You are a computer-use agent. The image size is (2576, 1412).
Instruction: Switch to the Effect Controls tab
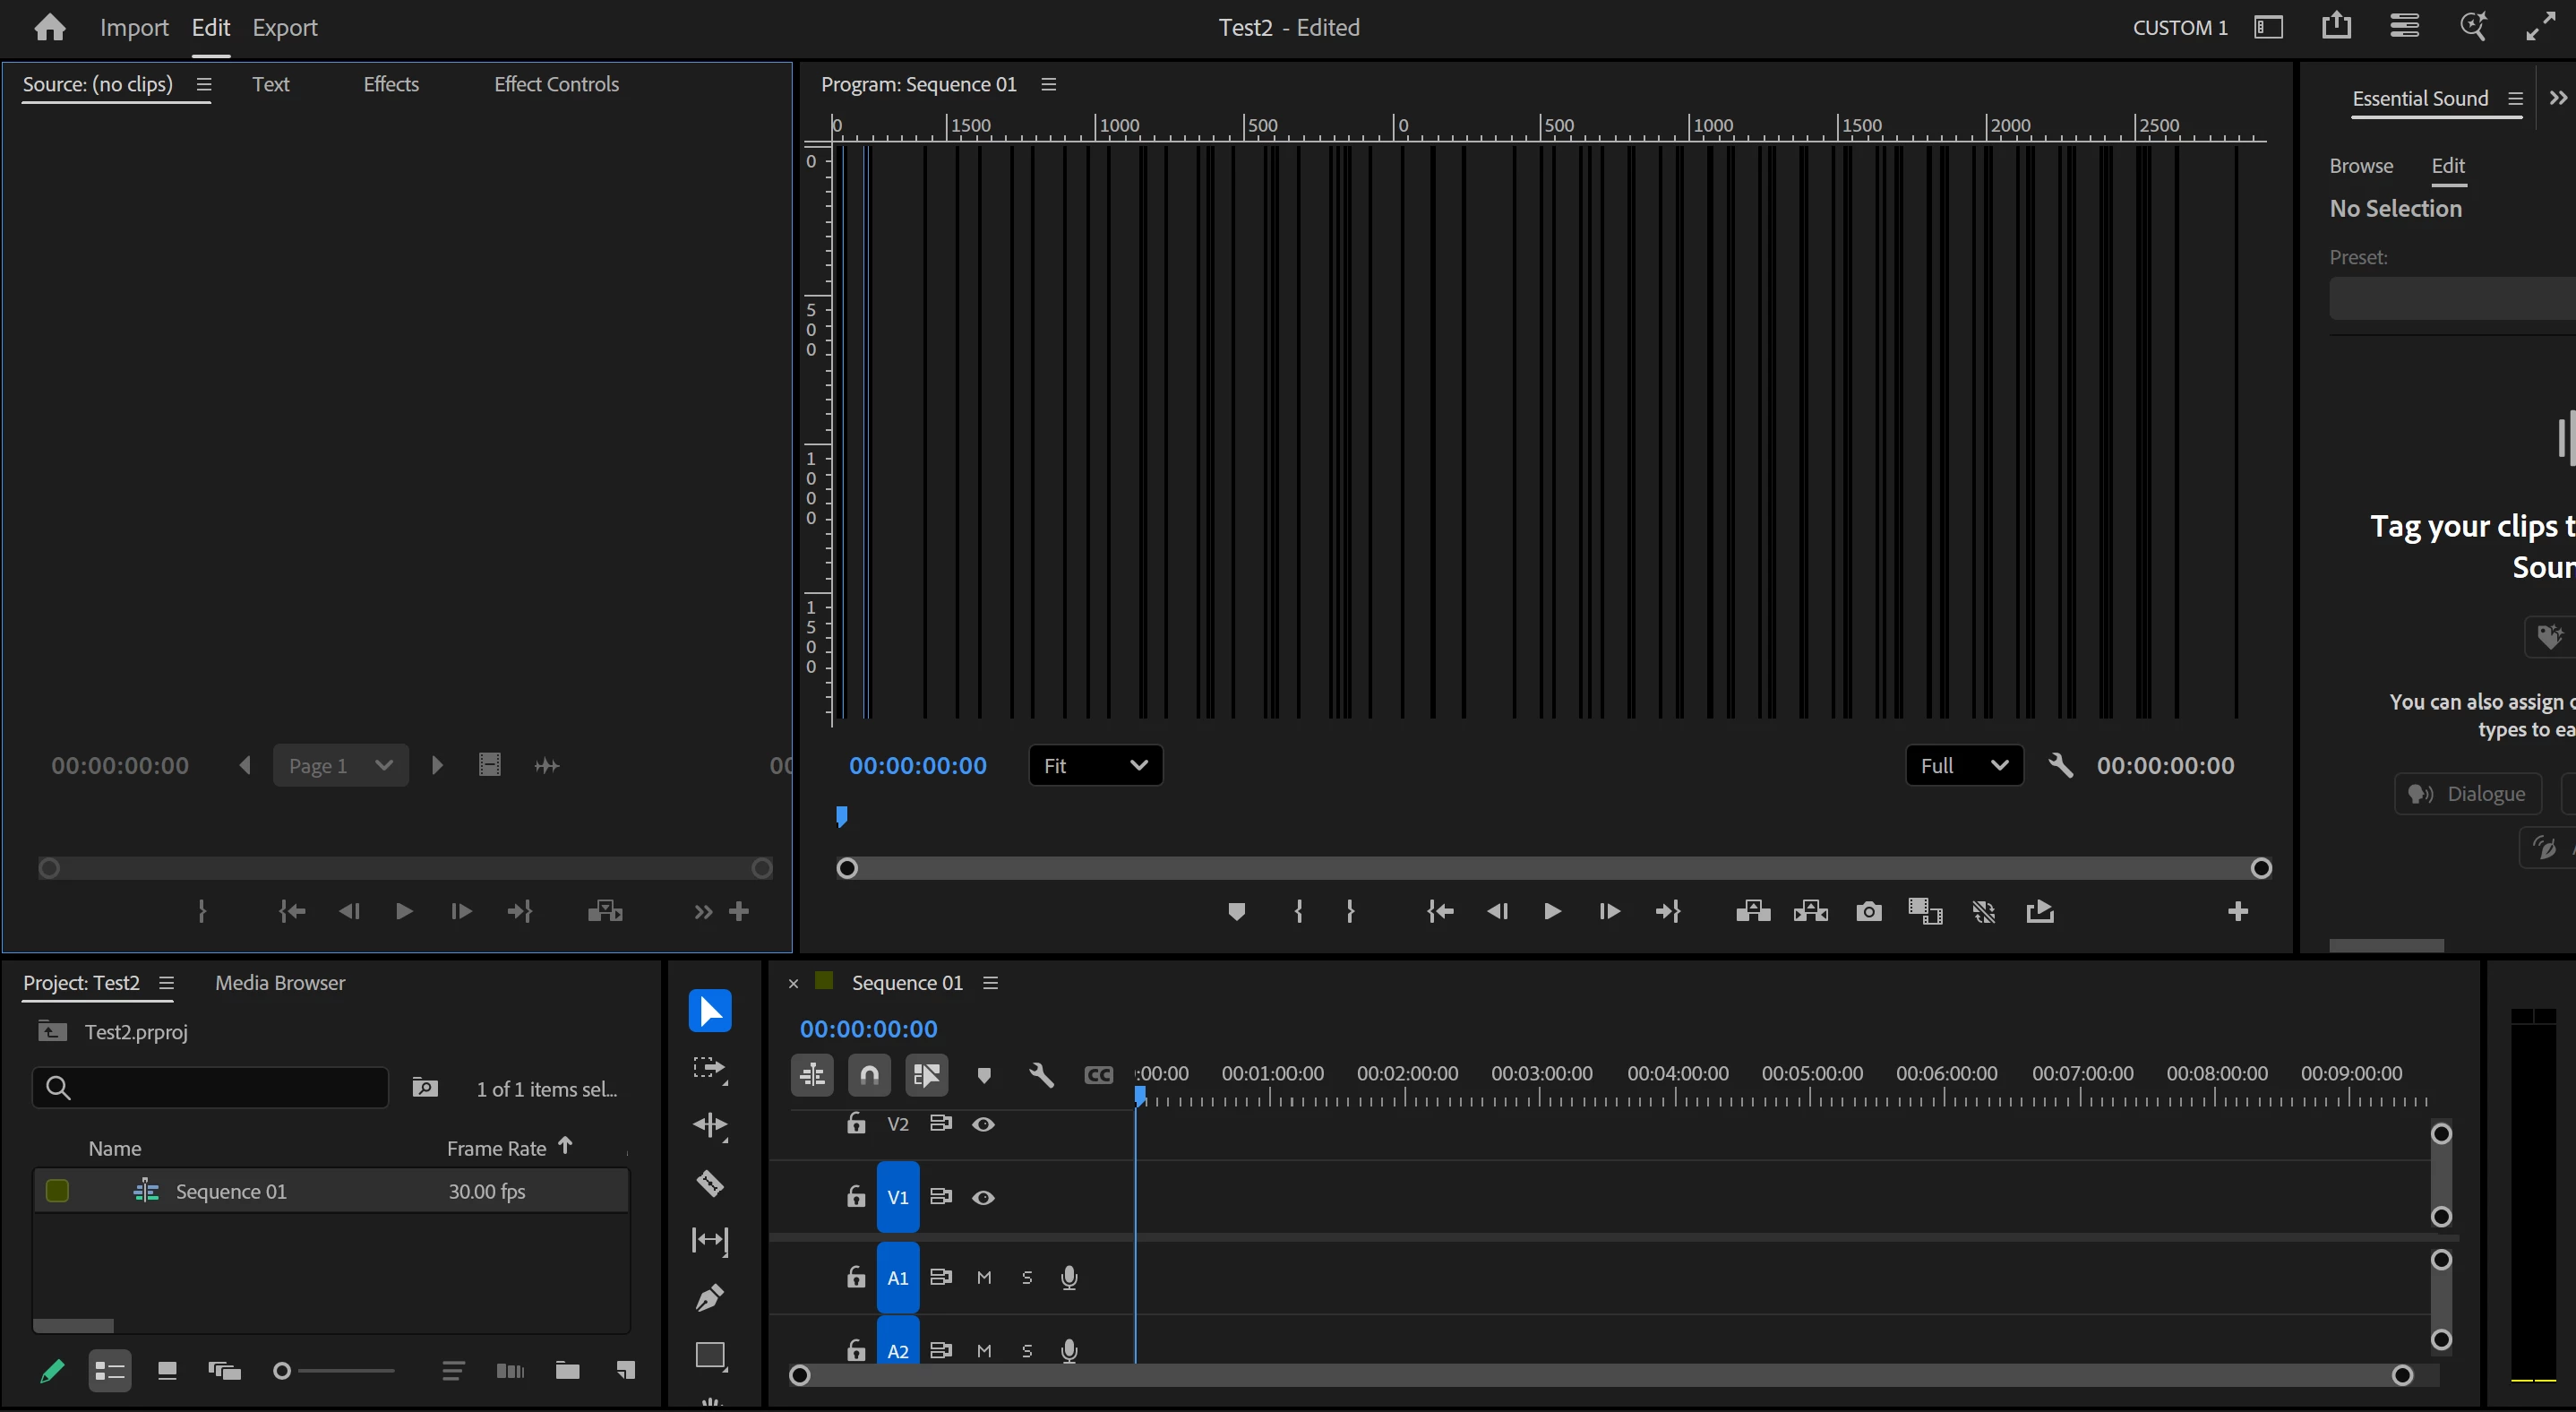tap(556, 84)
